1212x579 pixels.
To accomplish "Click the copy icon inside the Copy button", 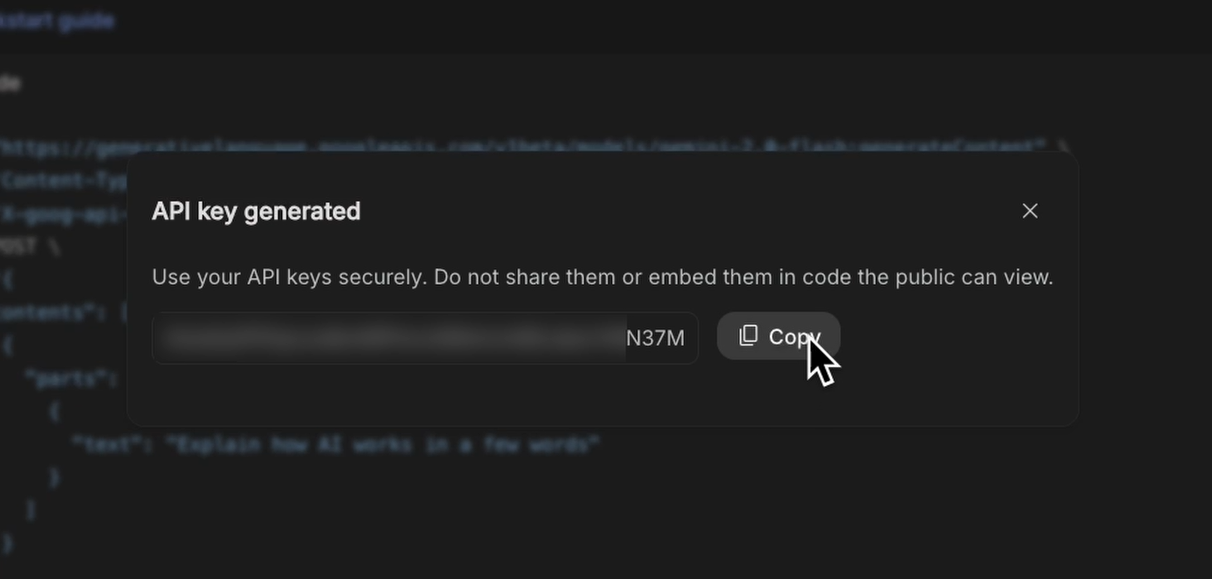I will pyautogui.click(x=747, y=336).
